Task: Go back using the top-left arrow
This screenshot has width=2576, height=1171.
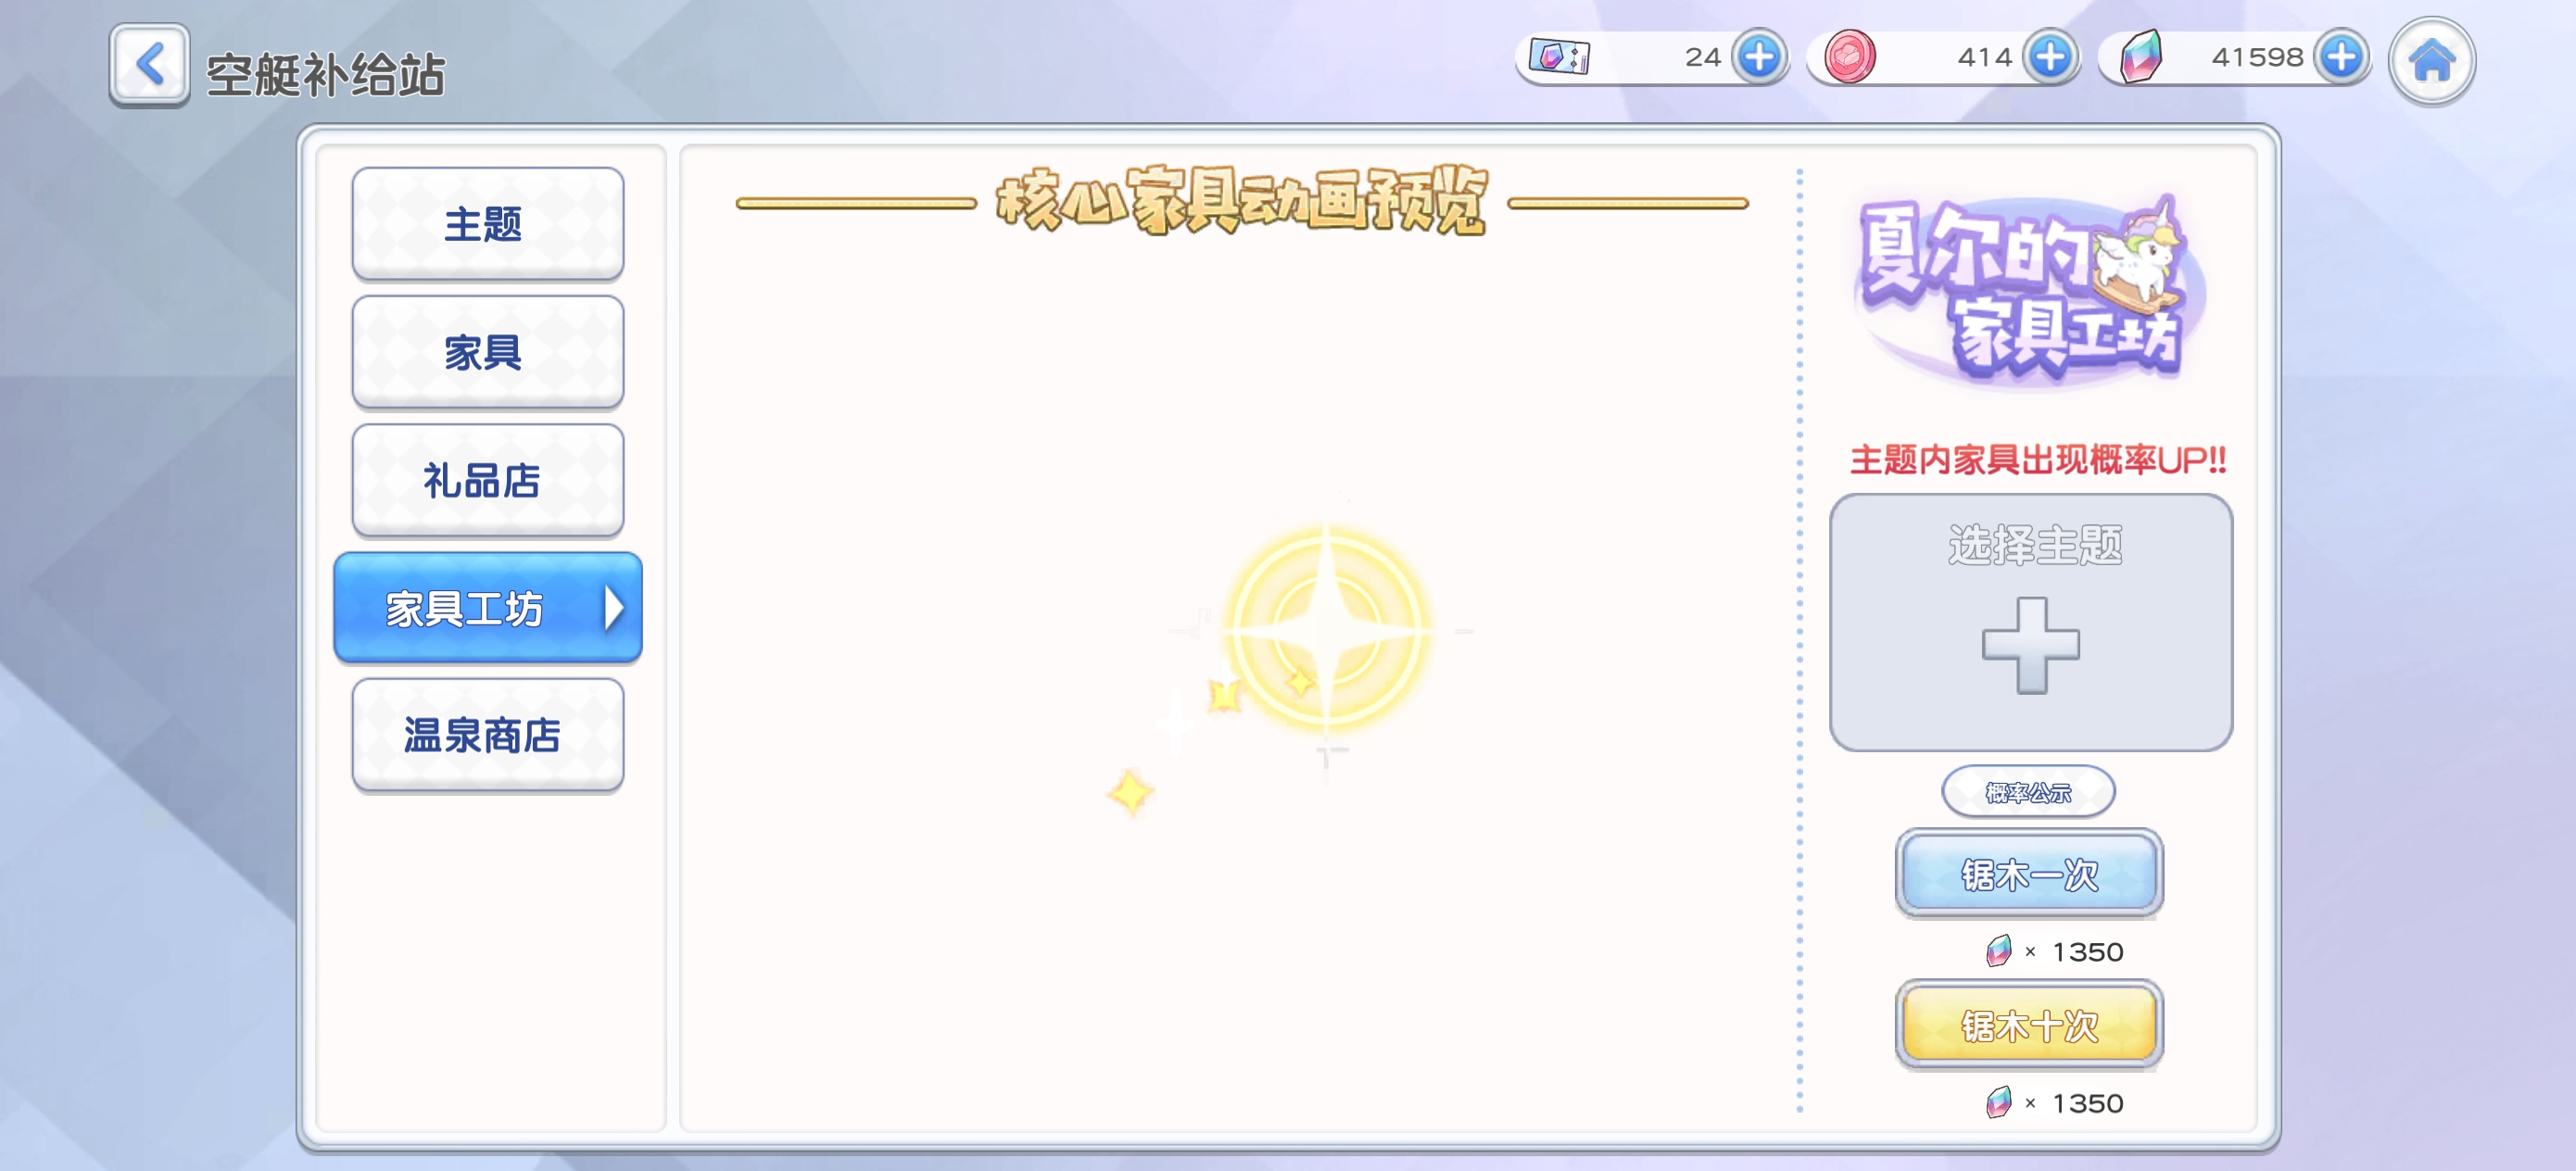Action: coord(149,65)
